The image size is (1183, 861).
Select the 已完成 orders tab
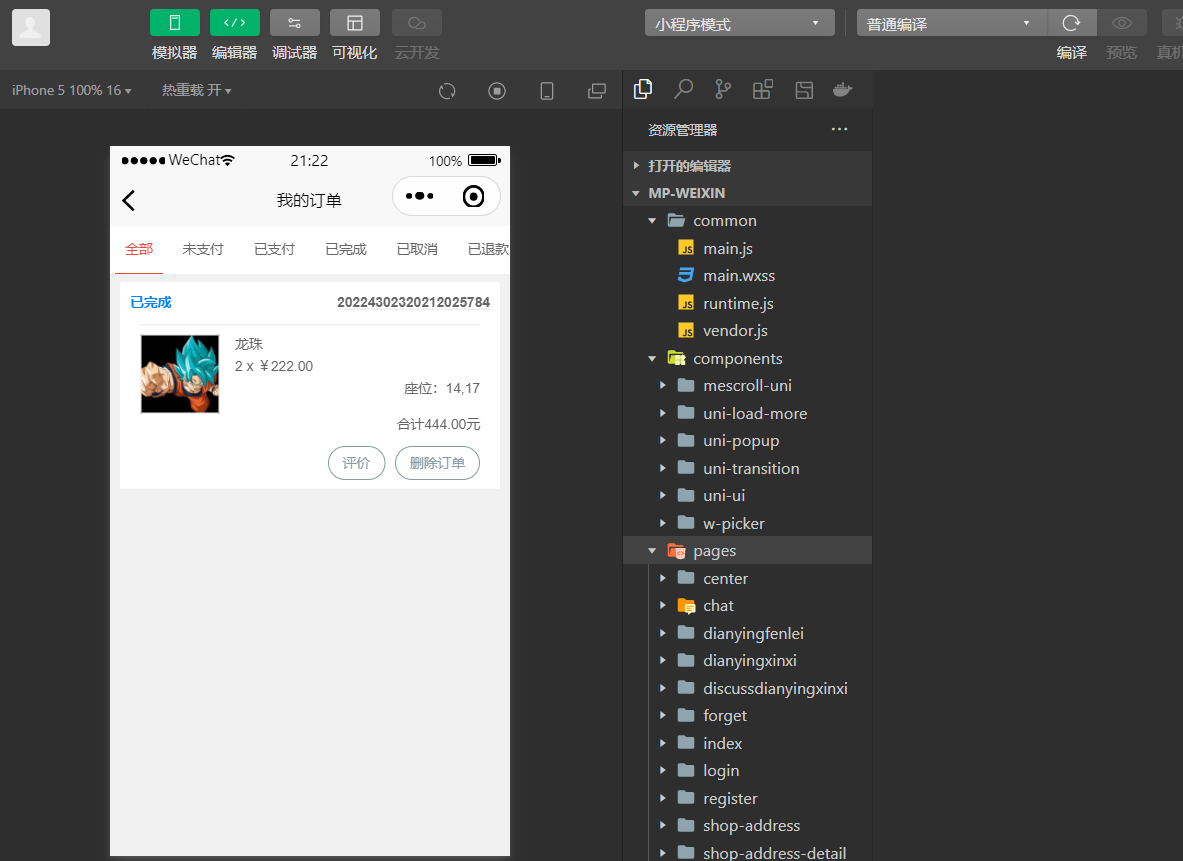click(346, 249)
